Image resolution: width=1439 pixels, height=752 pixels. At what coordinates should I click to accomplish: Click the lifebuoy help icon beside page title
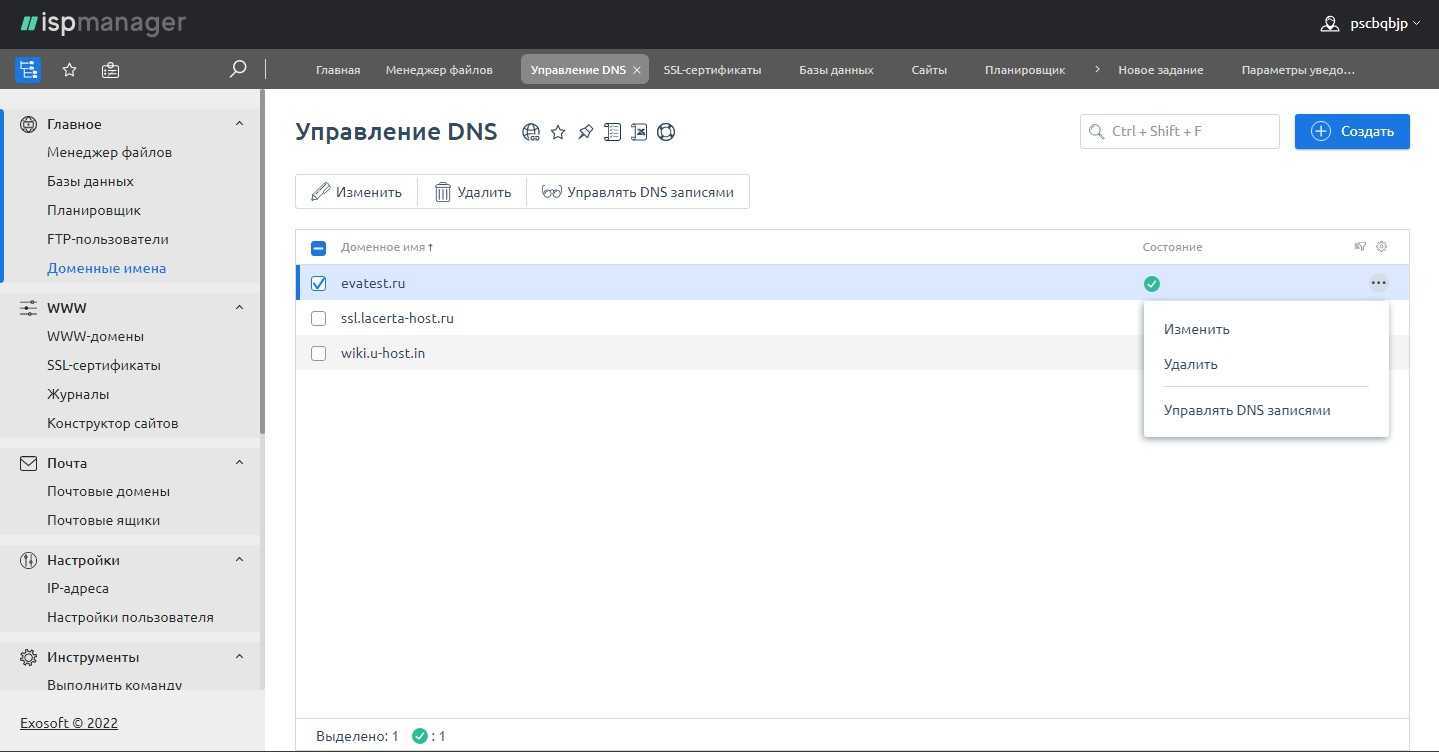(x=666, y=132)
